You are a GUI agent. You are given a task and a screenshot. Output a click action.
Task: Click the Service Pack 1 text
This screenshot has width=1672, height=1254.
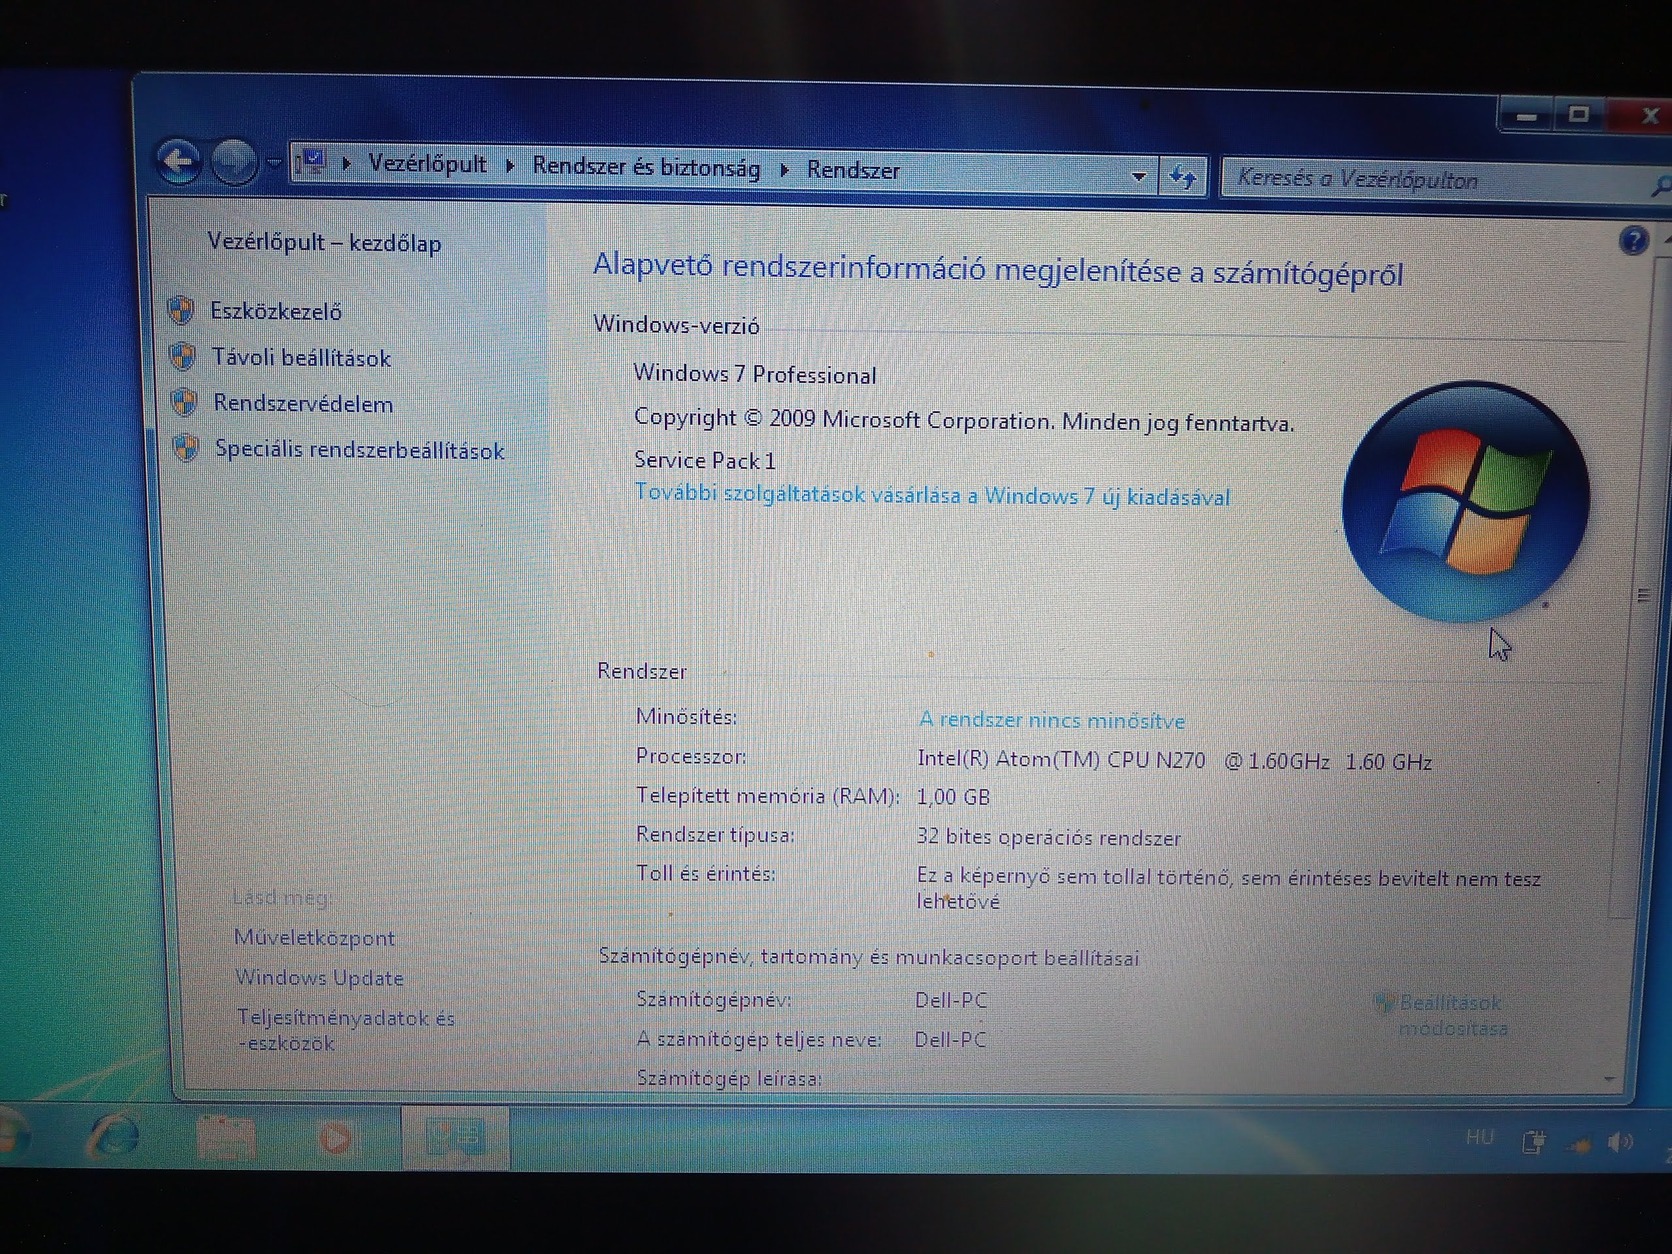click(705, 460)
